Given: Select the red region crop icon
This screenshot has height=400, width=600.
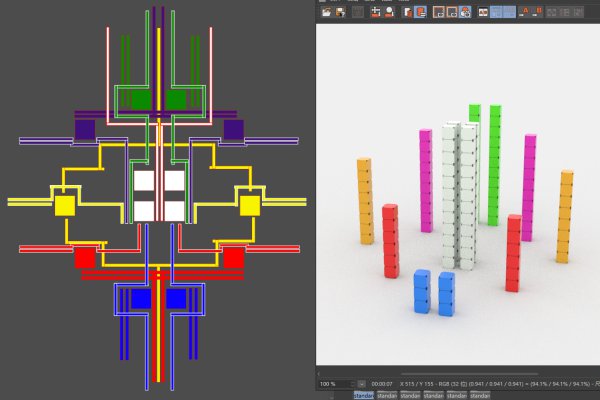Looking at the screenshot, I should [376, 12].
